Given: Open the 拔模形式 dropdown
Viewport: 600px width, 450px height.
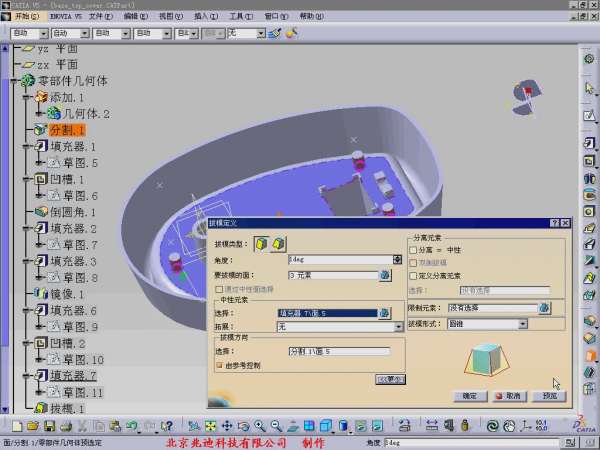Looking at the screenshot, I should click(522, 324).
